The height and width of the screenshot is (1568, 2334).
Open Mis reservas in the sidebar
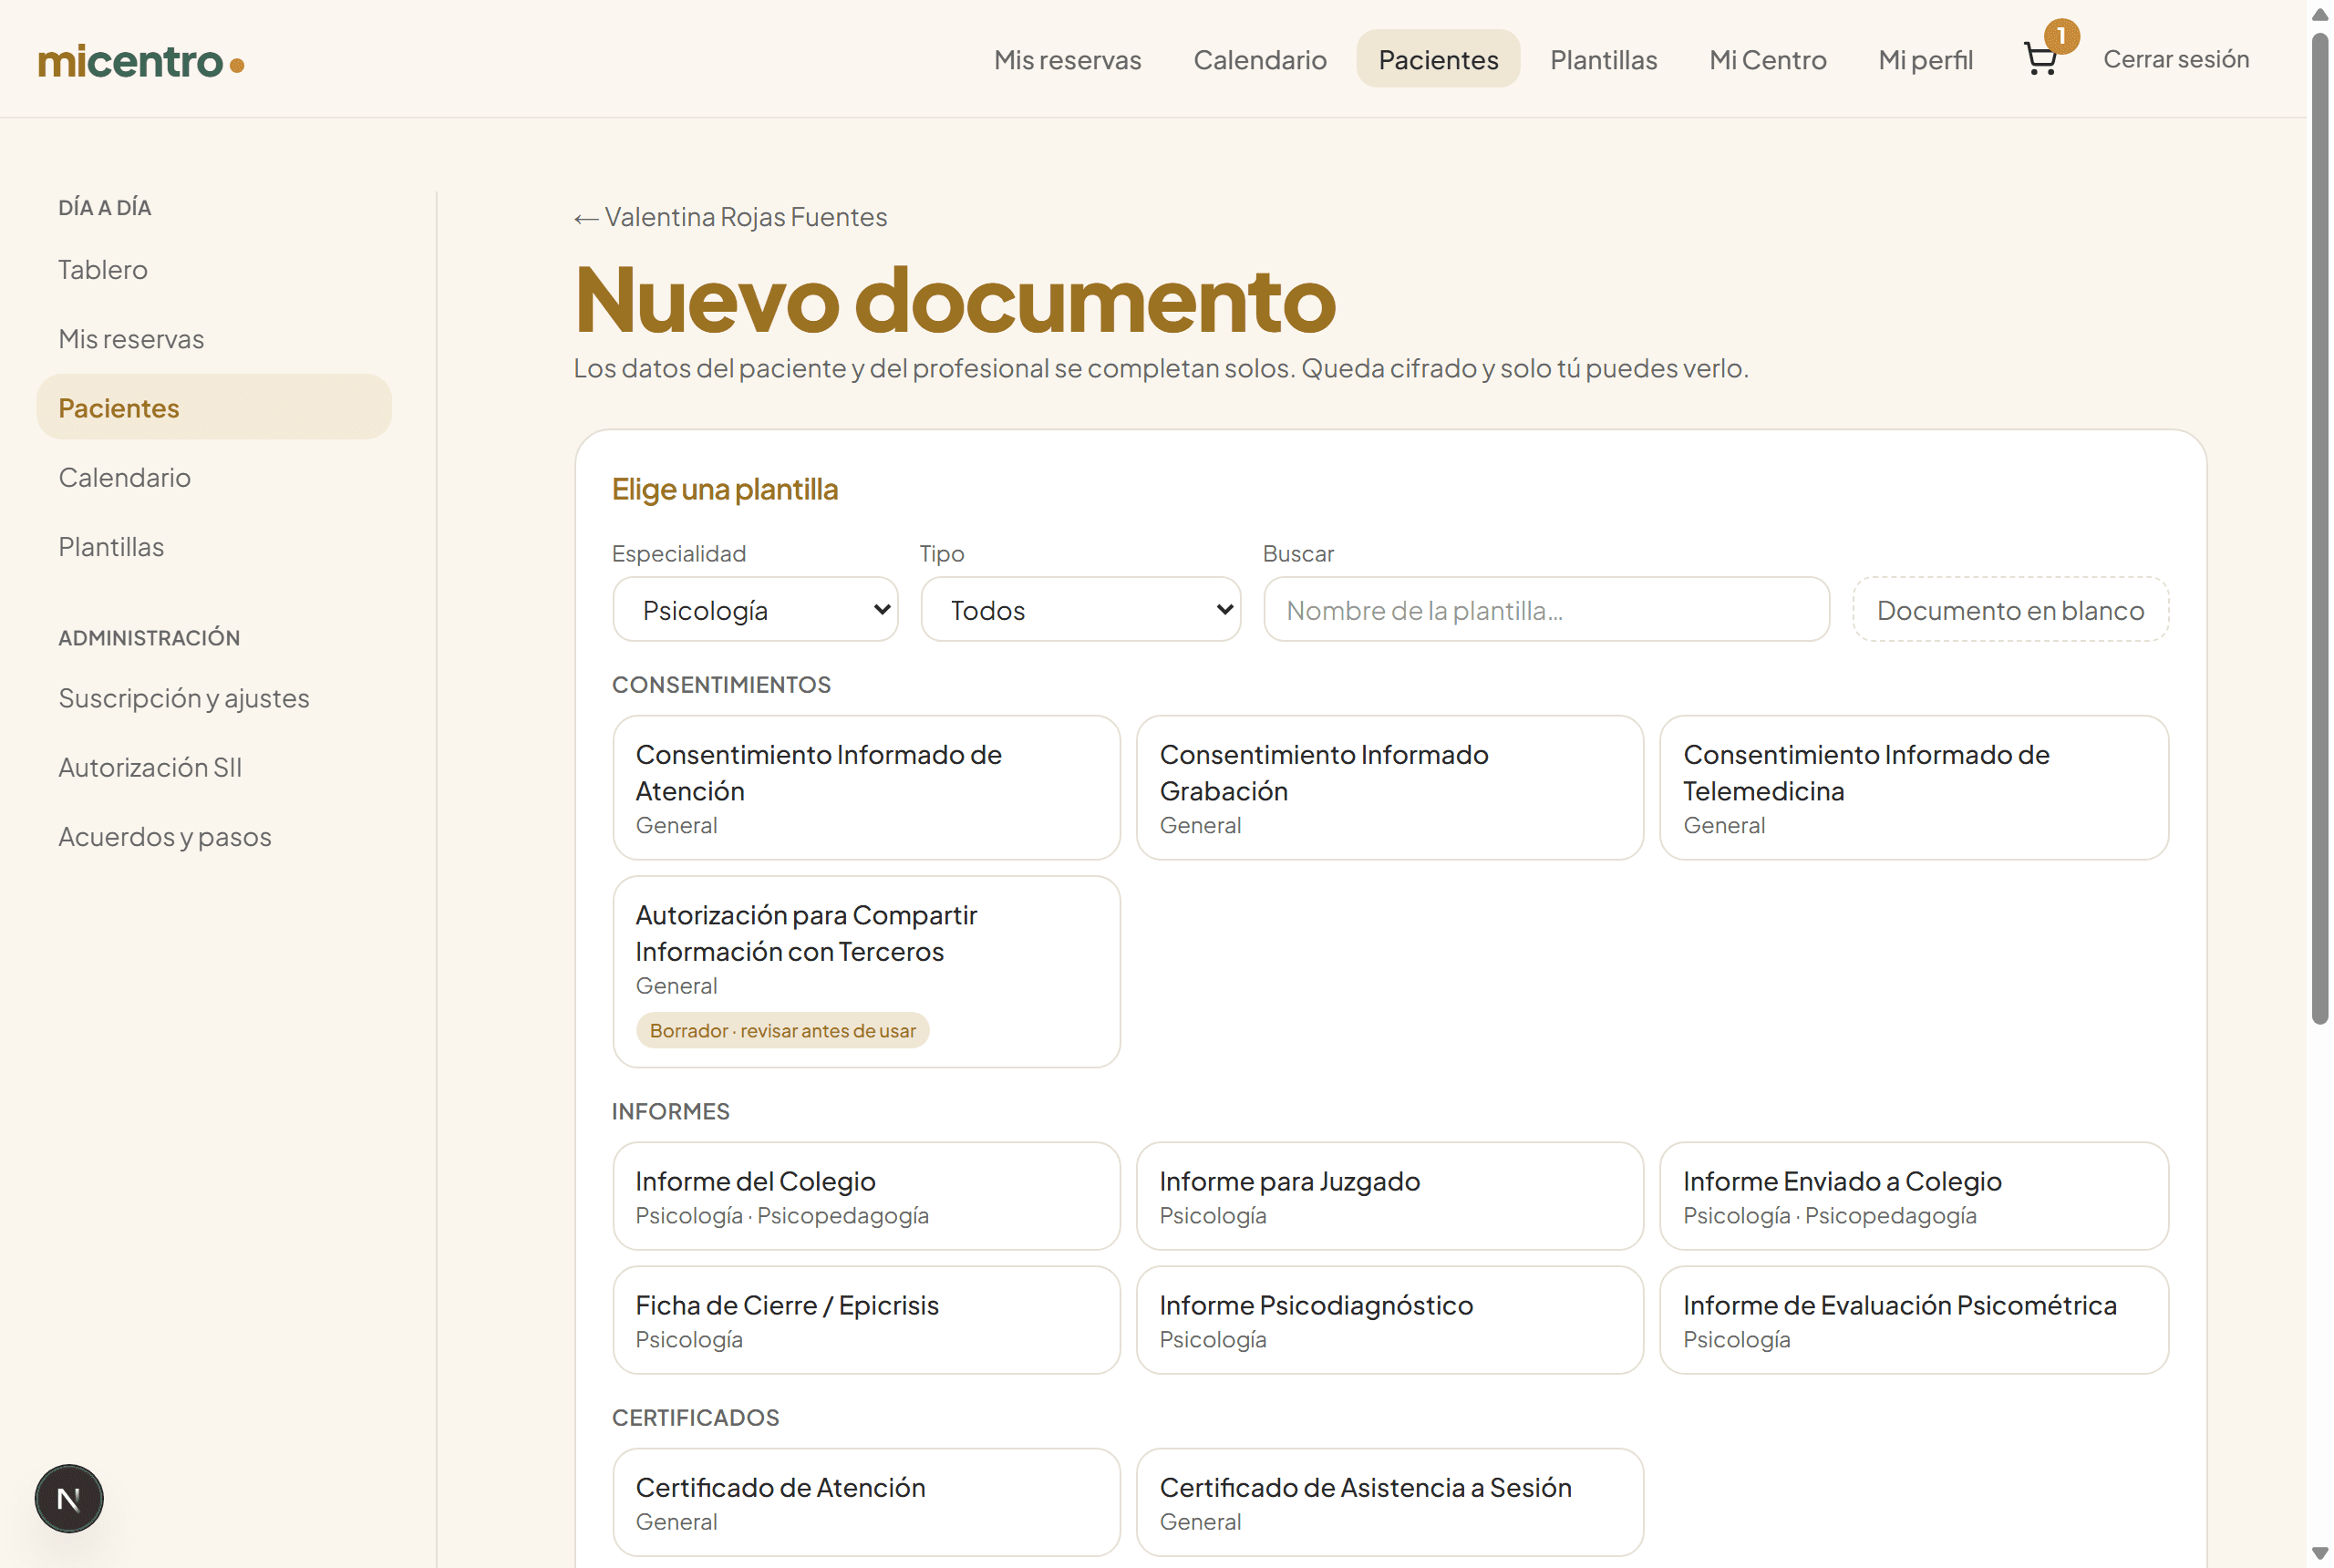click(x=213, y=339)
